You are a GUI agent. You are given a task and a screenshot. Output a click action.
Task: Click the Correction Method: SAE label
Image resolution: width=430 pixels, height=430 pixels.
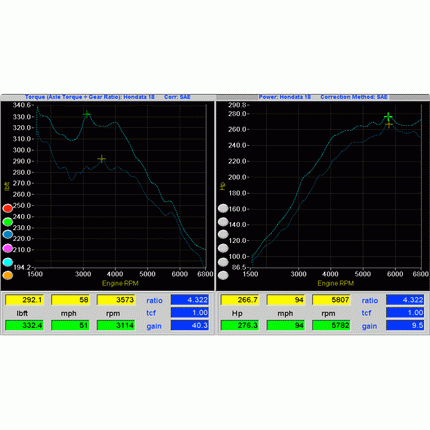tap(354, 97)
